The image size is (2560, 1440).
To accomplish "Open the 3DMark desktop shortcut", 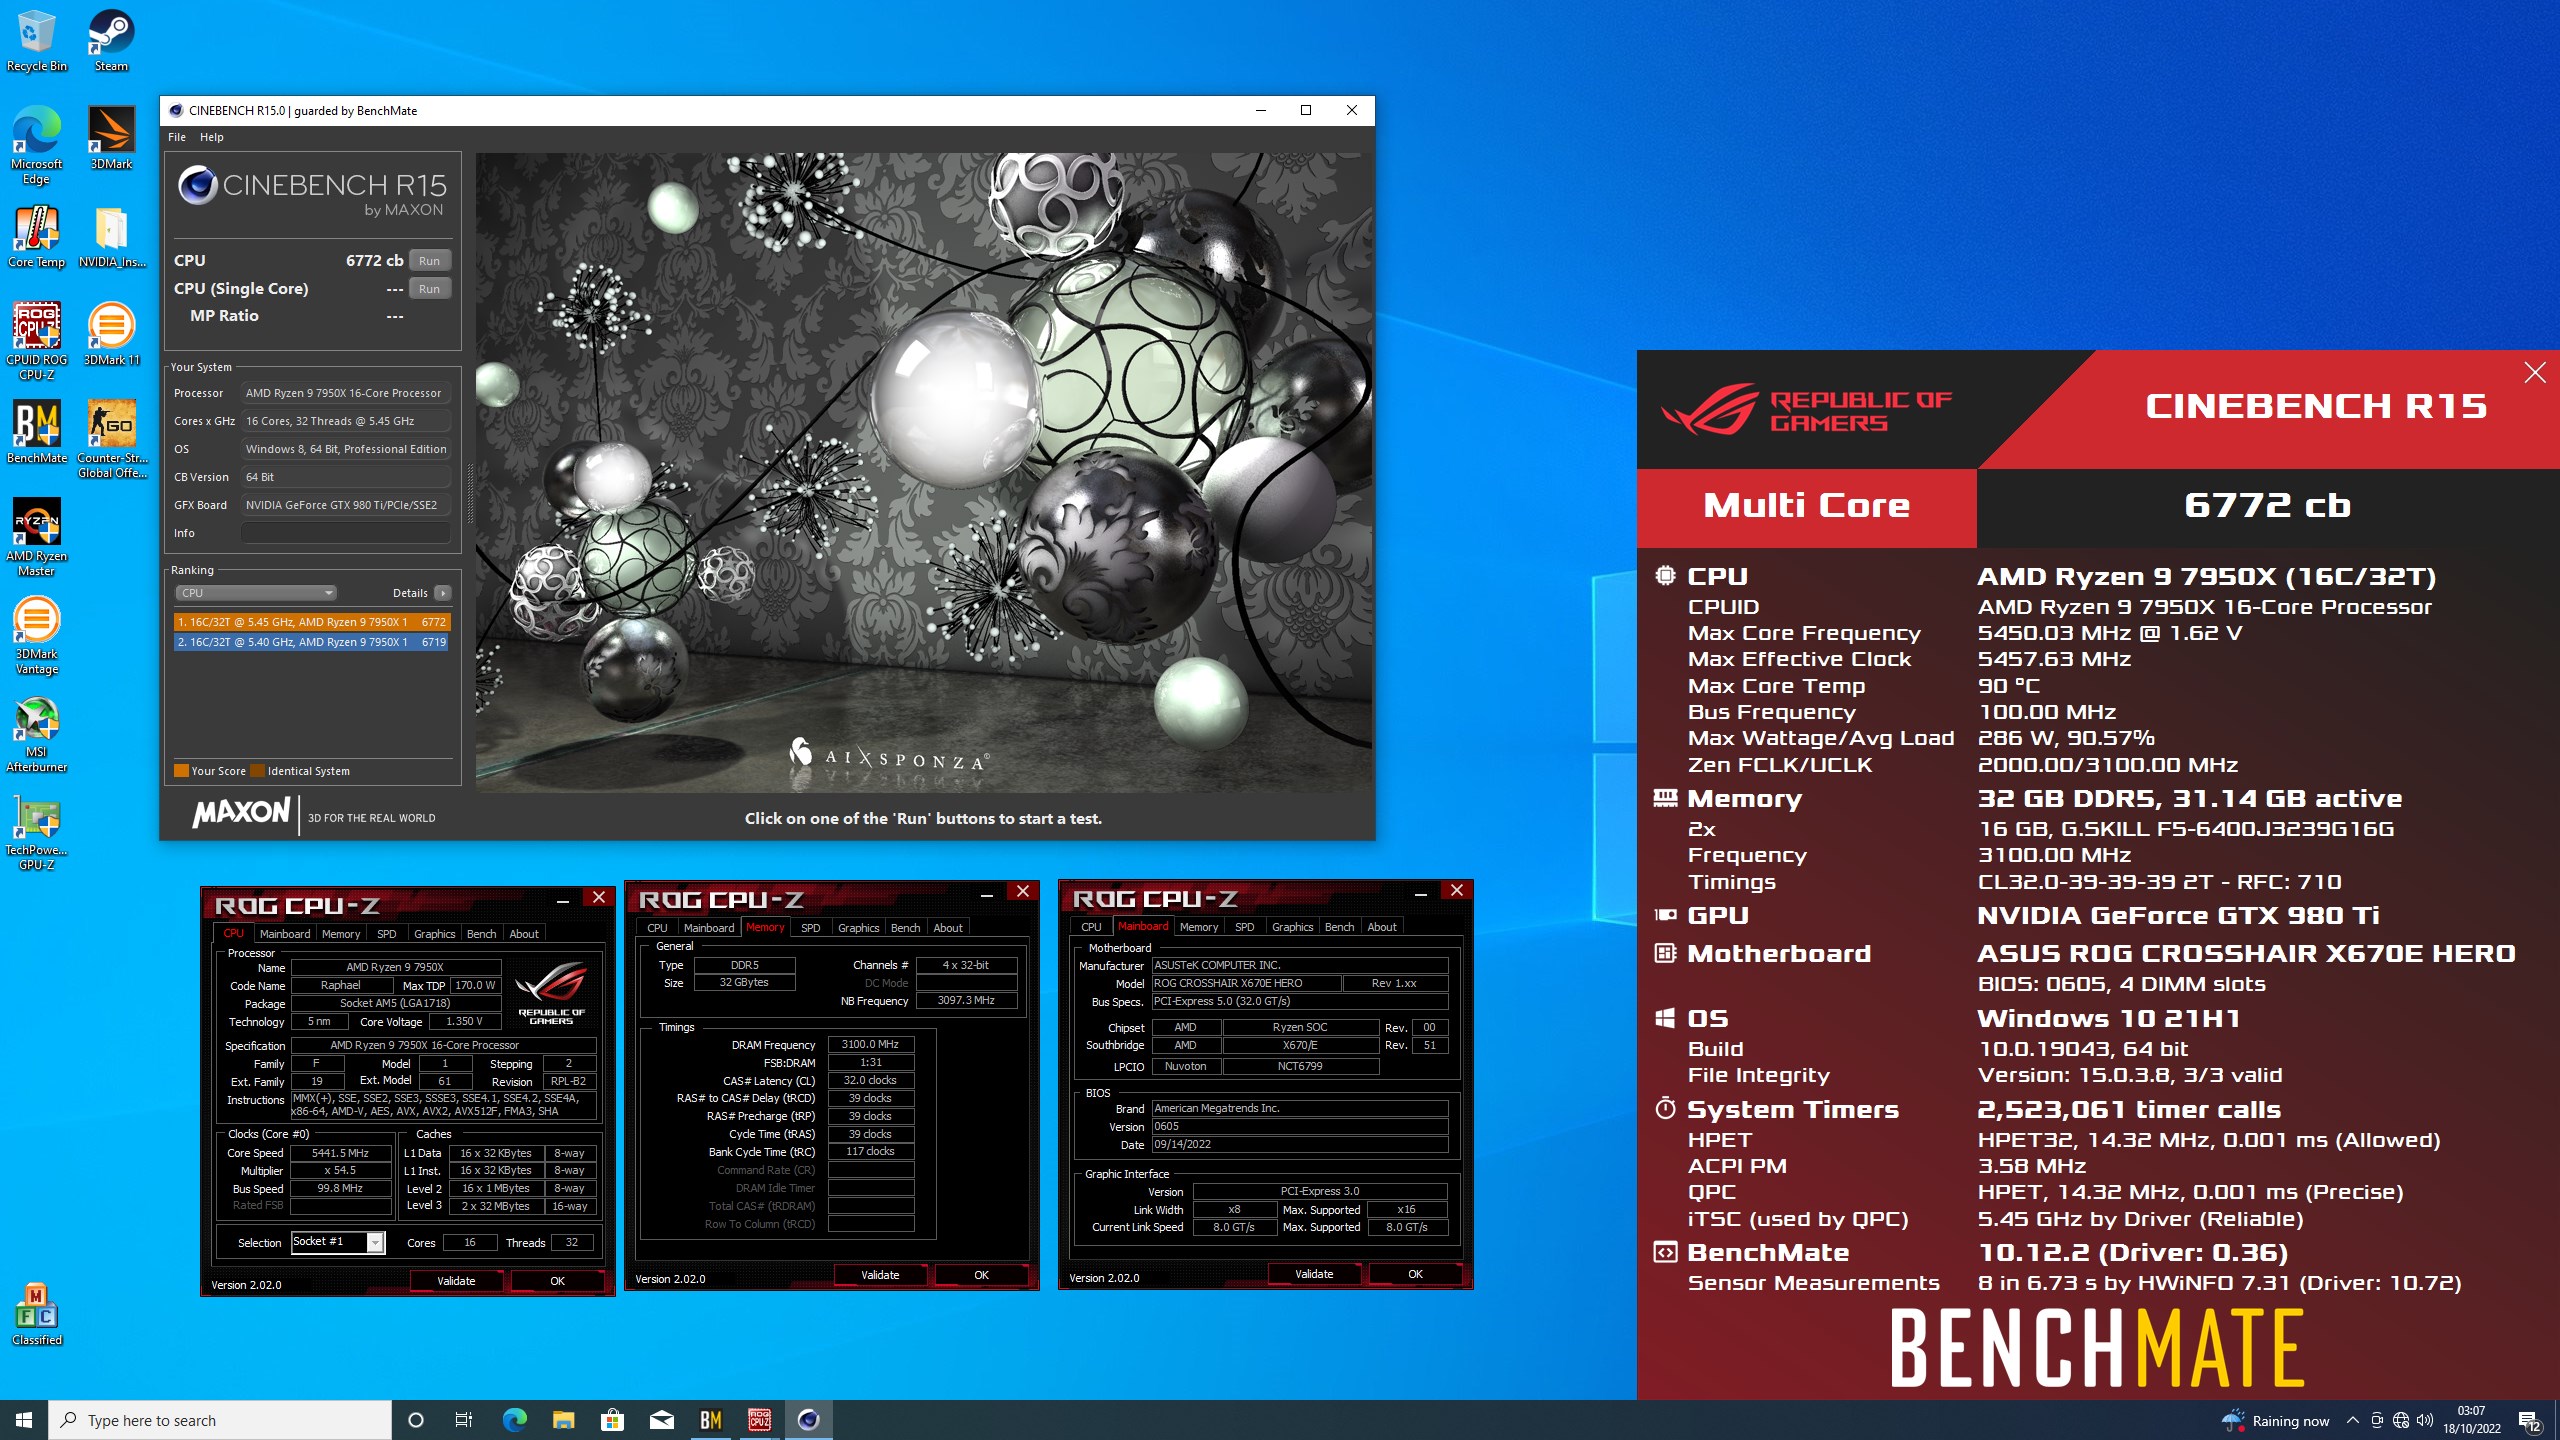I will [x=111, y=138].
